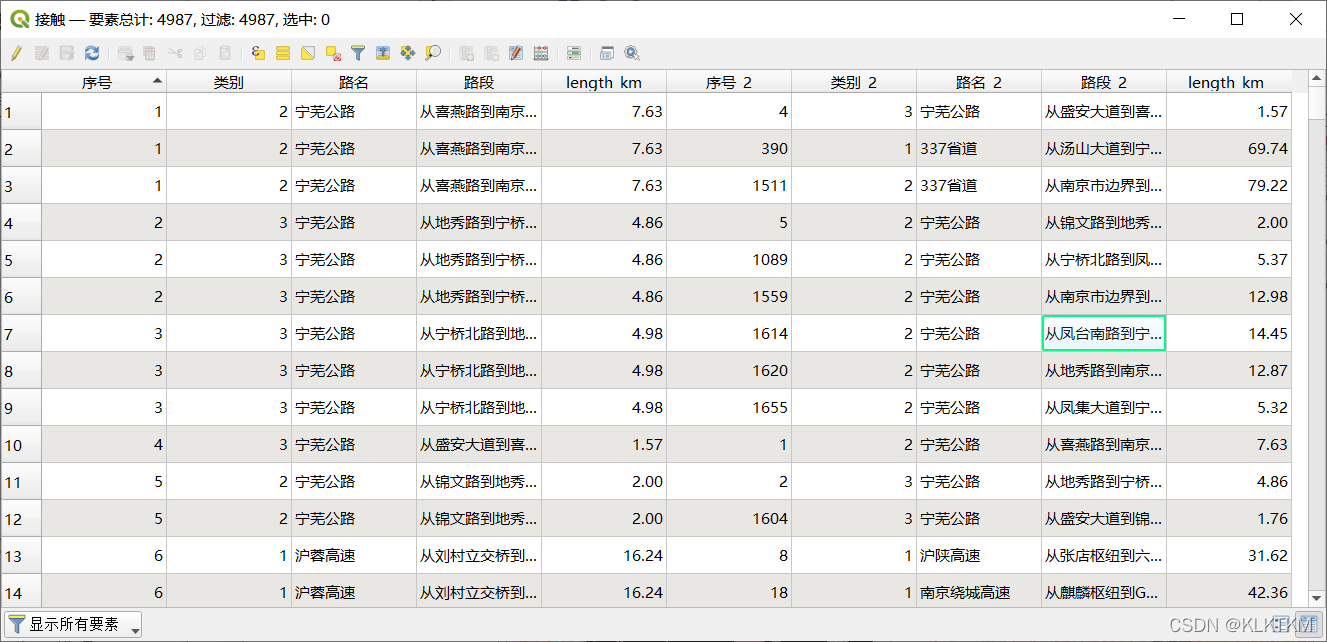1327x642 pixels.
Task: Sort by the 序号 column header
Action: pos(104,82)
